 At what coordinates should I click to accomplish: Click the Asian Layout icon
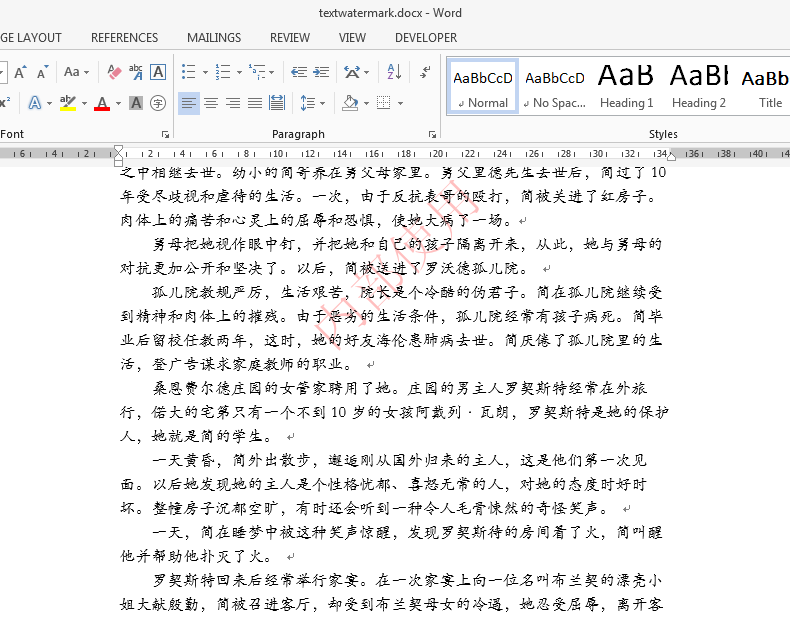coord(352,72)
